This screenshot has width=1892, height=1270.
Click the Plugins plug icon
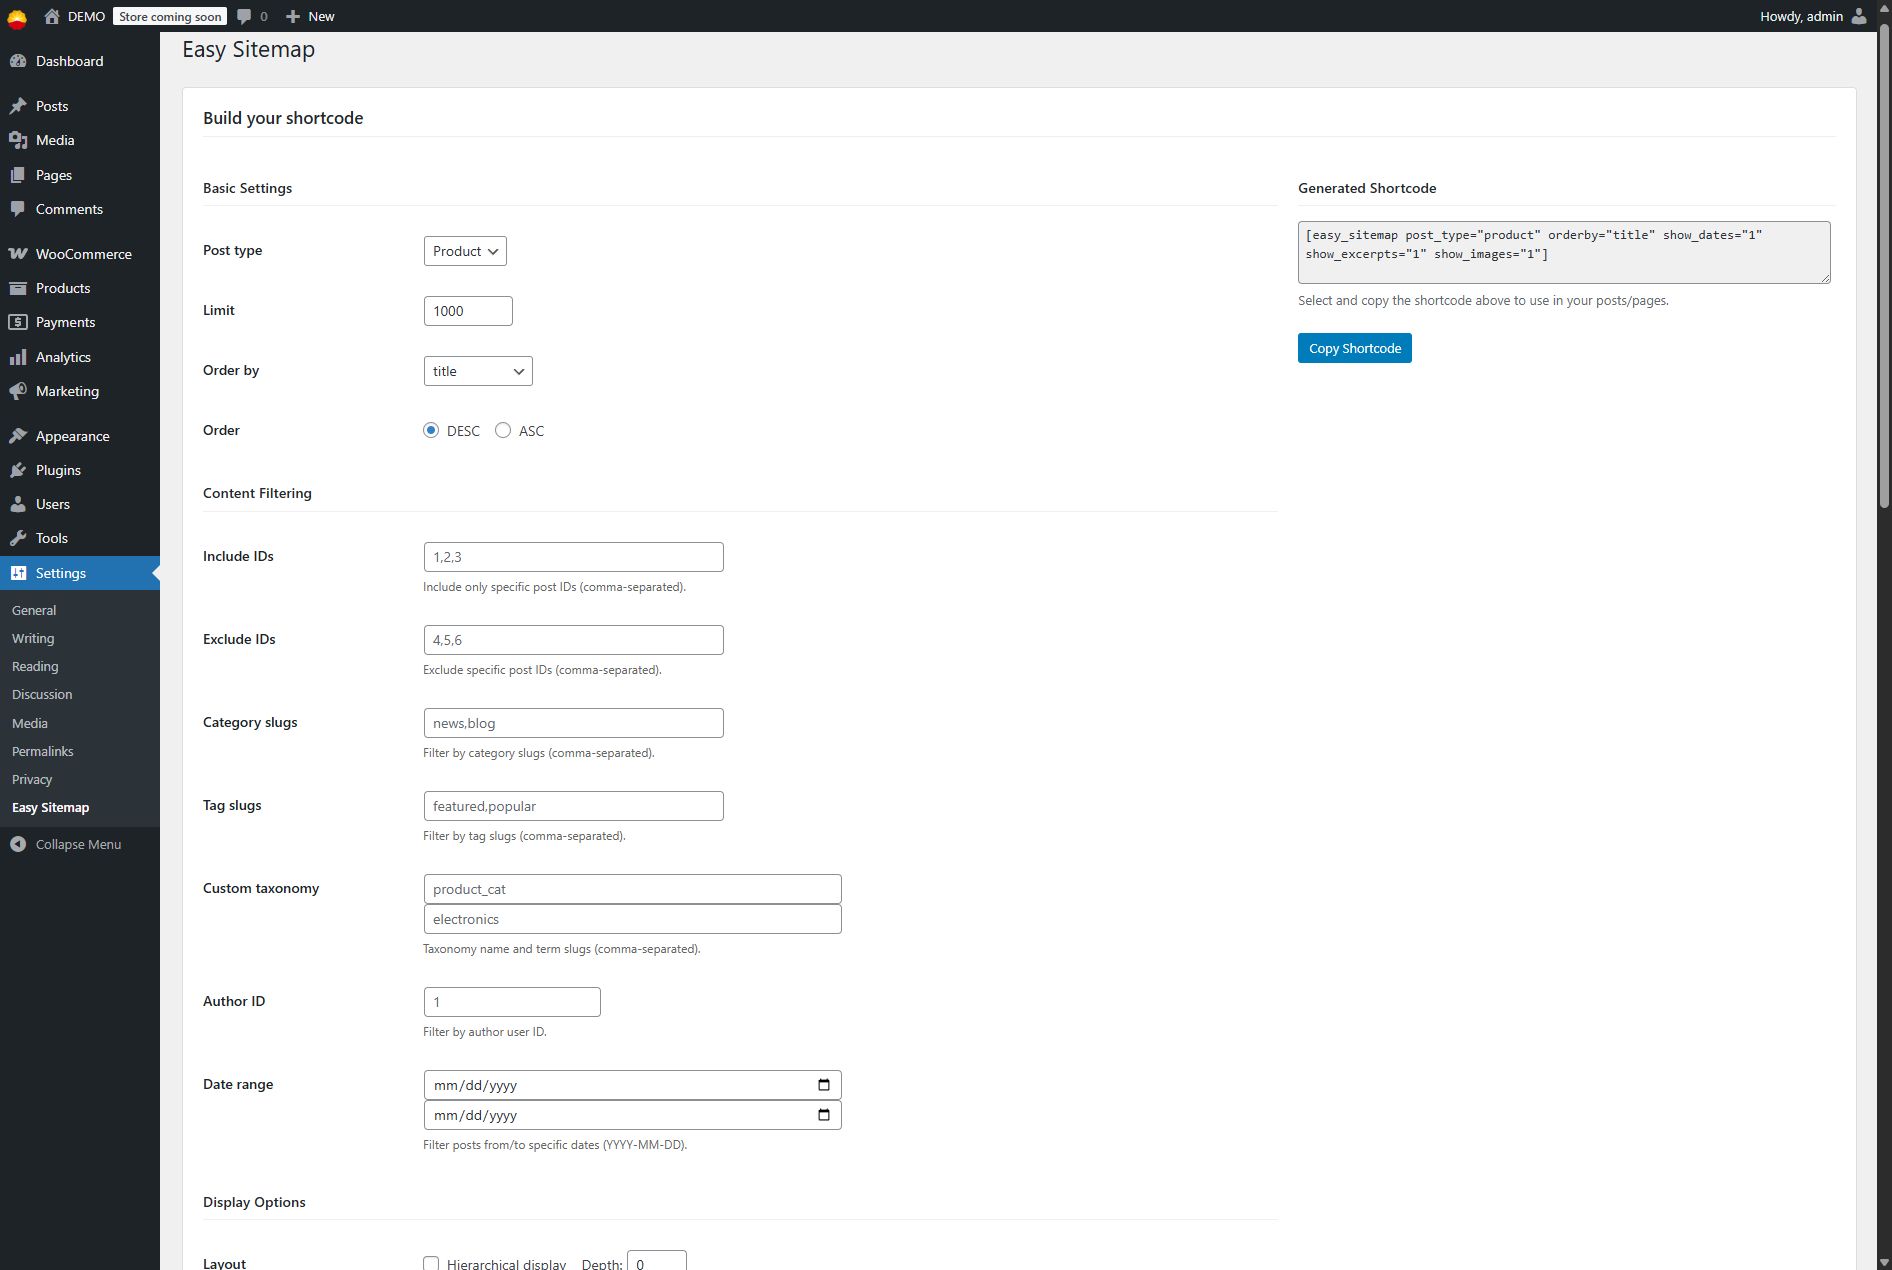(18, 470)
